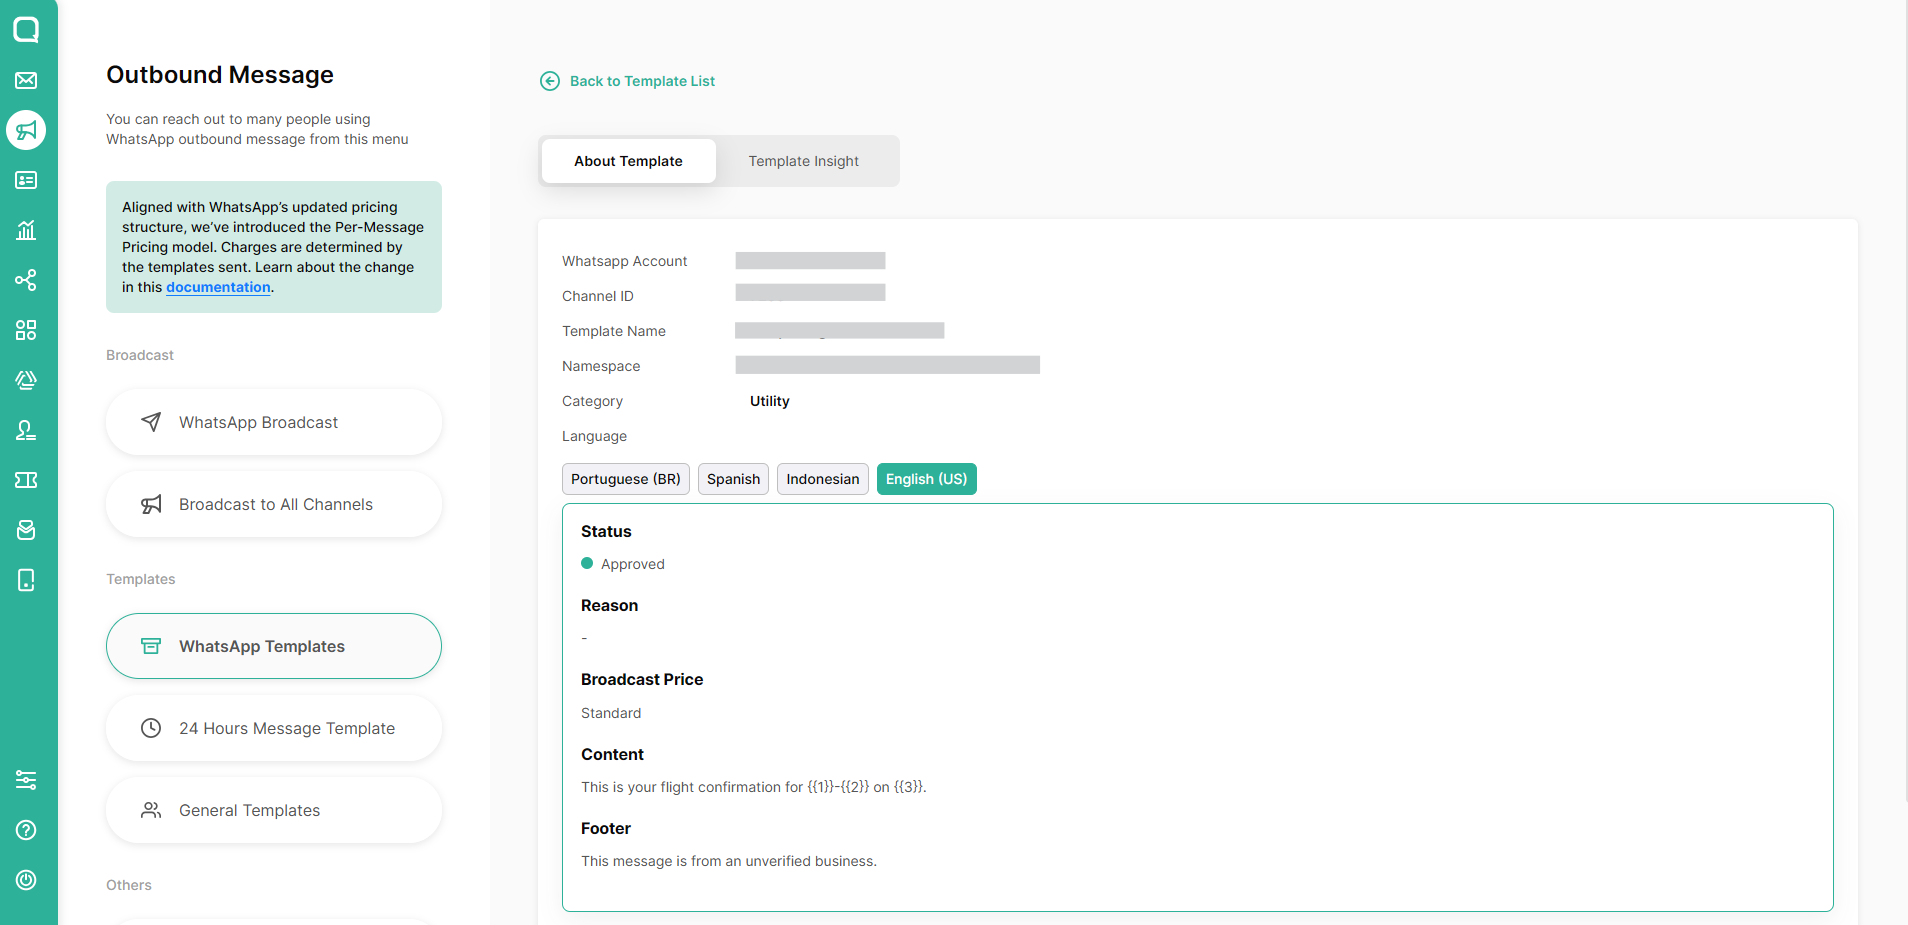Click the Namespace label
Viewport: 1908px width, 925px height.
601,366
